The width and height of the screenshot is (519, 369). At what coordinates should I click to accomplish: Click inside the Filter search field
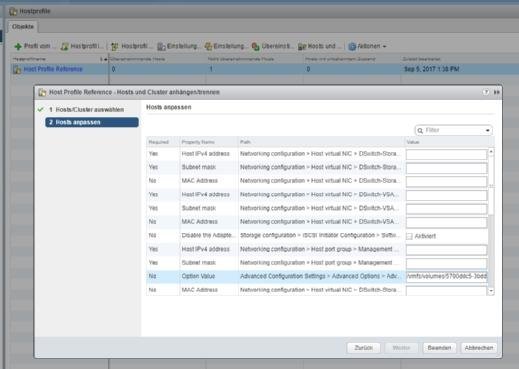coord(454,130)
